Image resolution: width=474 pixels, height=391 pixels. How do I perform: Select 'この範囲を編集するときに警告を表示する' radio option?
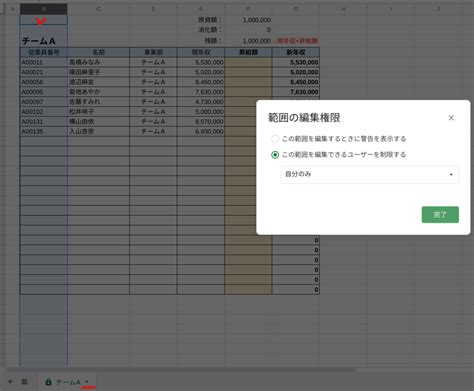275,139
